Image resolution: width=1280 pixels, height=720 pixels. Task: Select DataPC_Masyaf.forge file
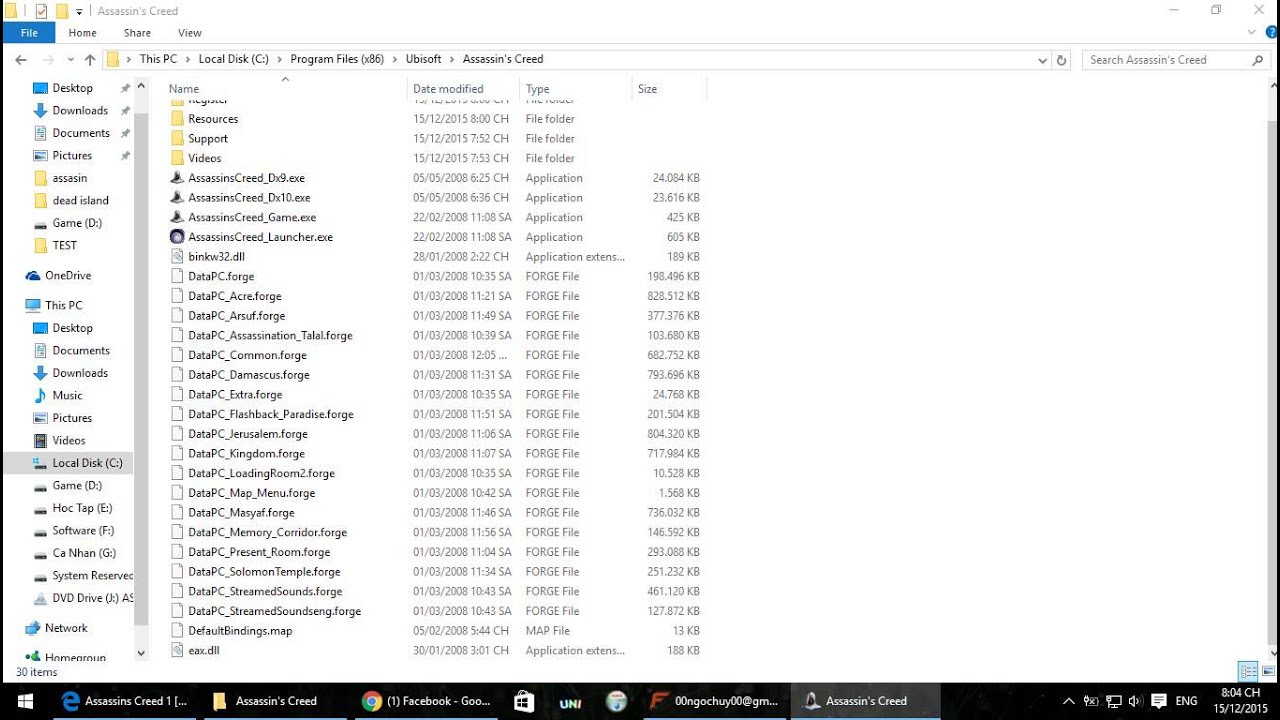pyautogui.click(x=241, y=513)
